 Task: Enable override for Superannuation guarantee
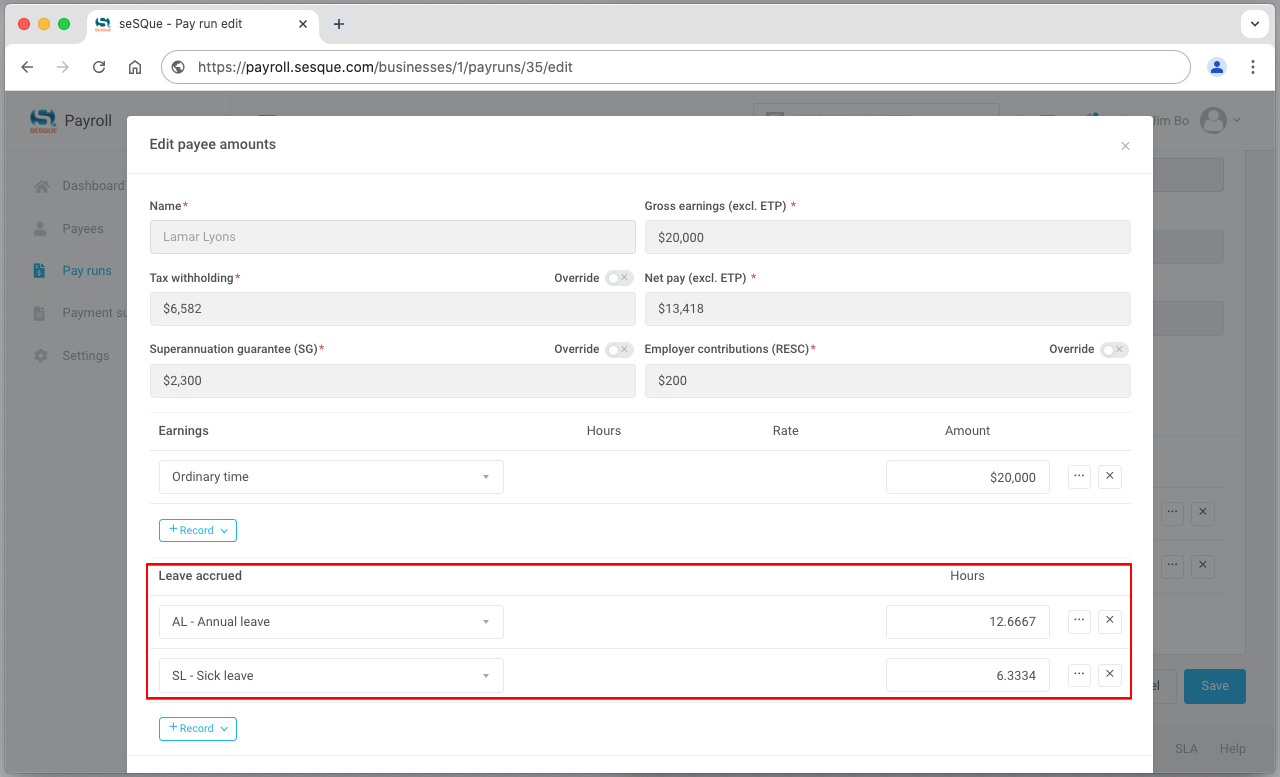(x=619, y=350)
